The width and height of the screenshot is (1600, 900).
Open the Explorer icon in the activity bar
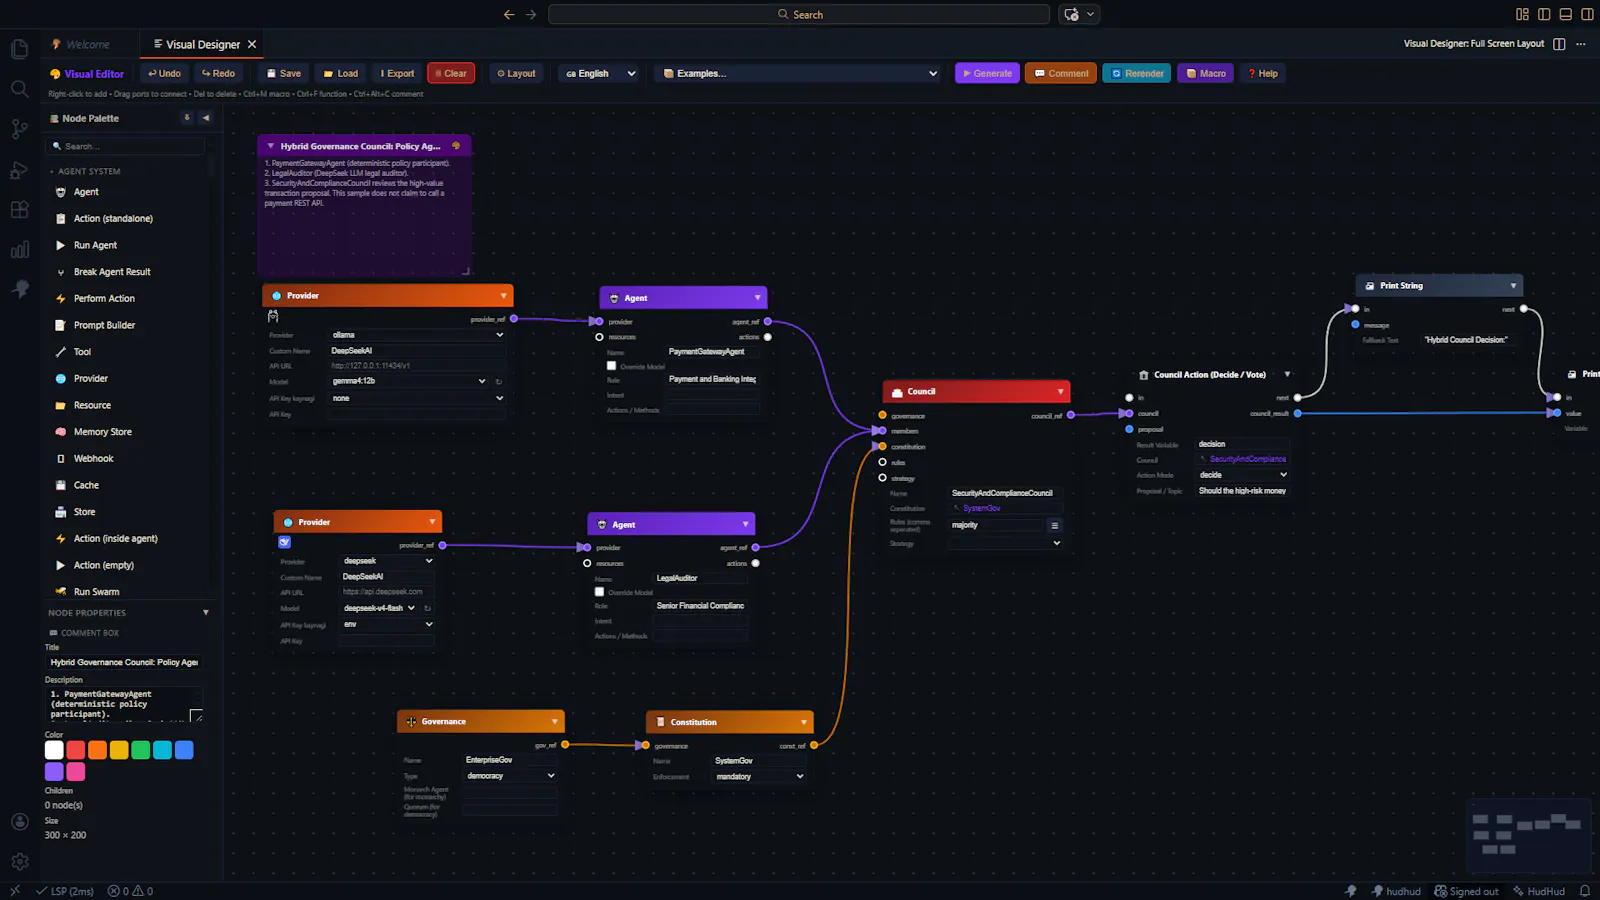coord(19,49)
